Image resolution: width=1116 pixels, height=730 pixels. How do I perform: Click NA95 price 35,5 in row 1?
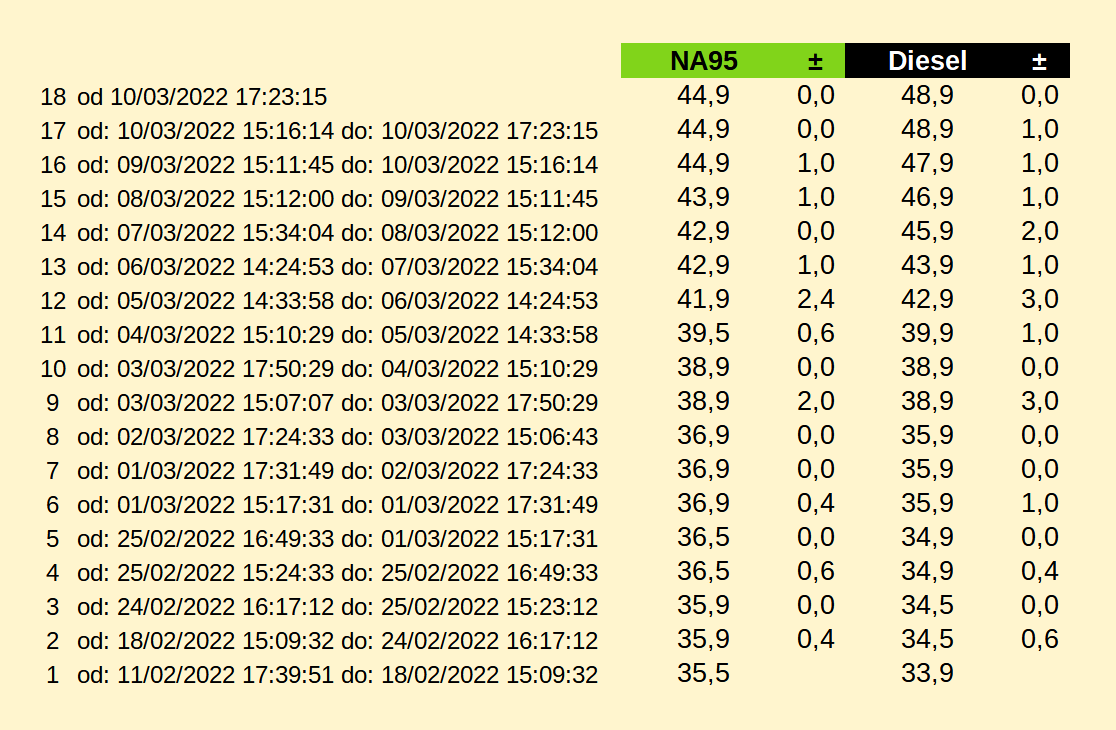(703, 673)
